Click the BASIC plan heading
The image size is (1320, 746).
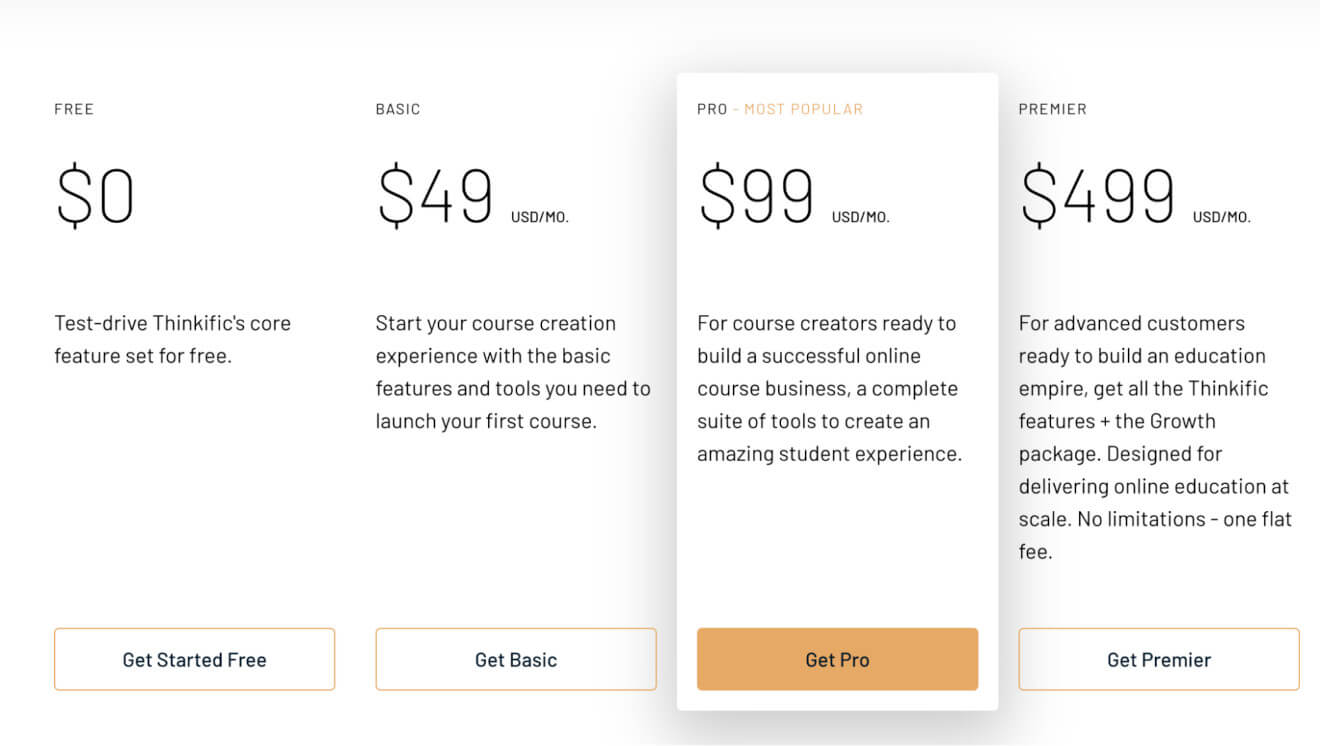[398, 109]
